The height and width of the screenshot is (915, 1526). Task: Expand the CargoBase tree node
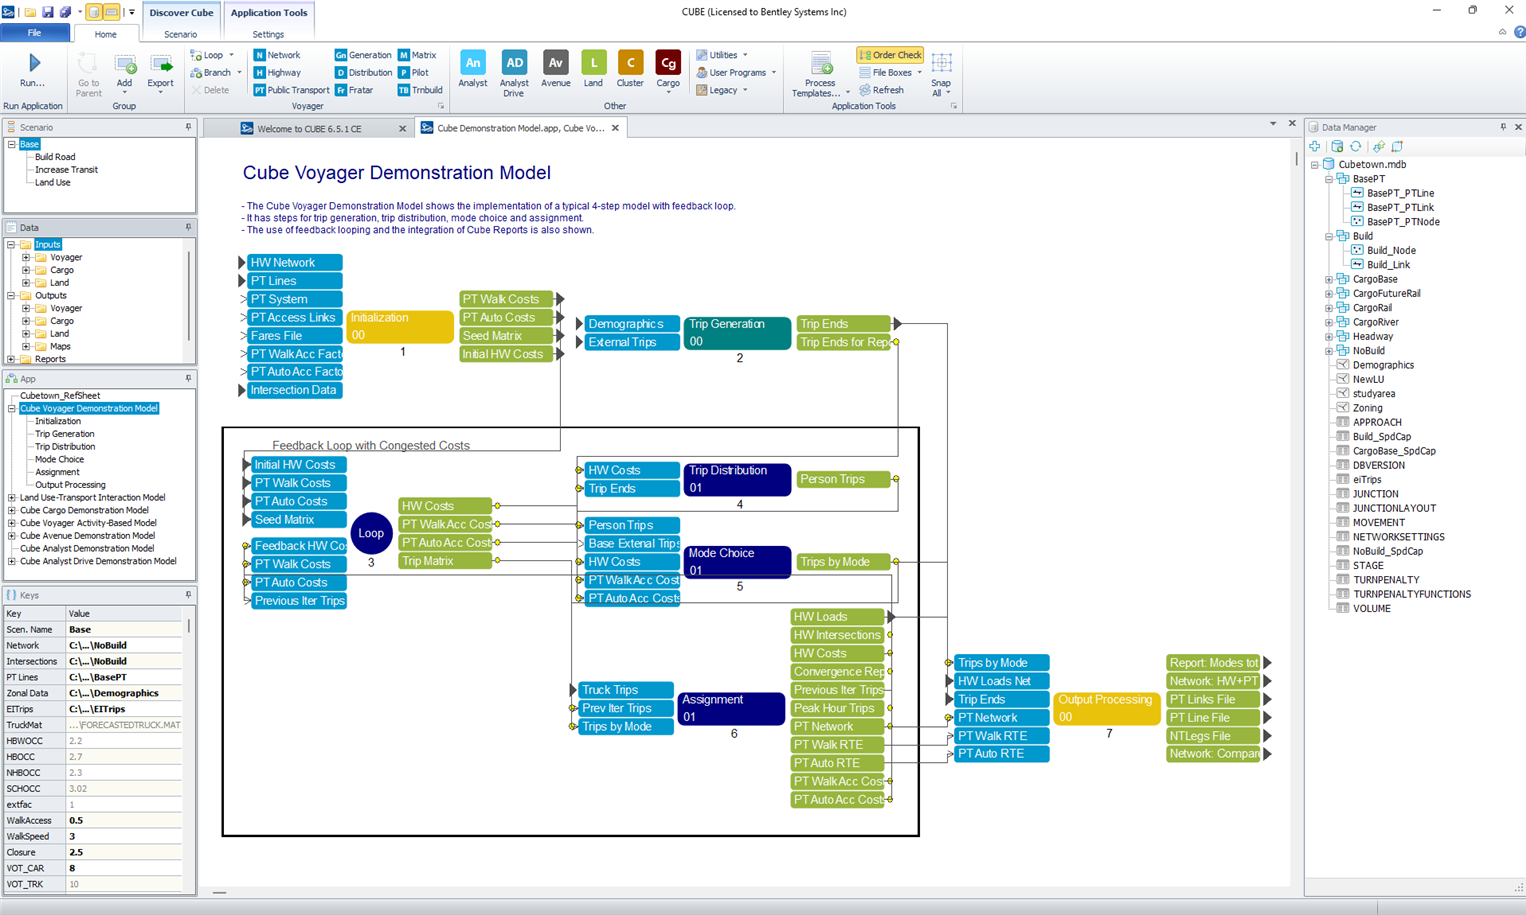(1329, 280)
